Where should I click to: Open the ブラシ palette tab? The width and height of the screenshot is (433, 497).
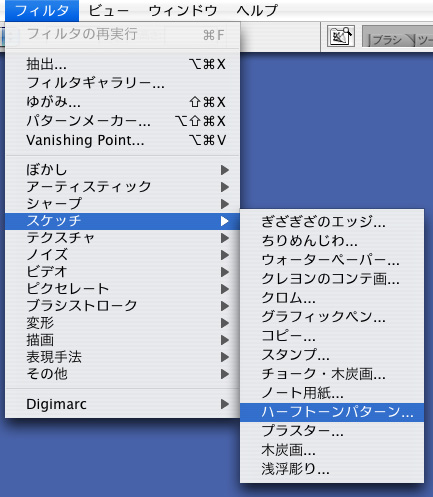coord(388,40)
